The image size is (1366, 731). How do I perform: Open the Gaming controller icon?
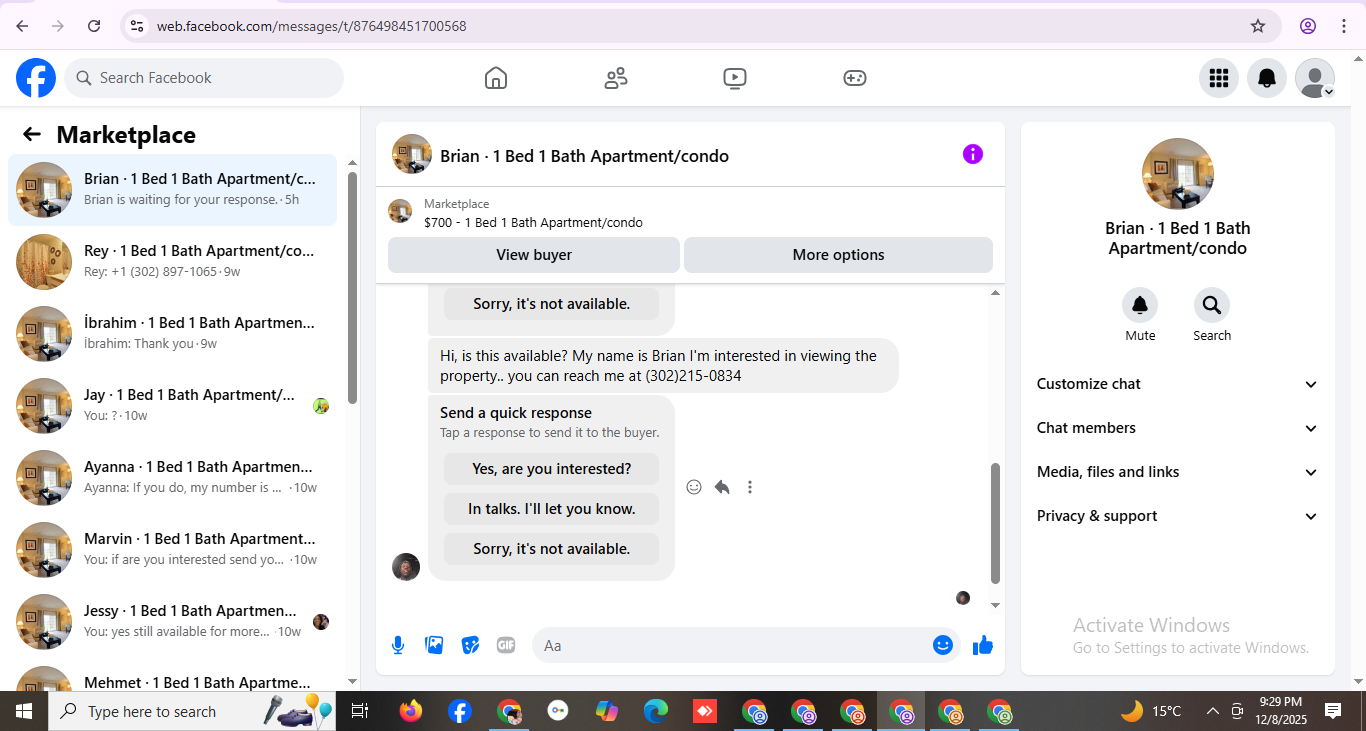(855, 78)
